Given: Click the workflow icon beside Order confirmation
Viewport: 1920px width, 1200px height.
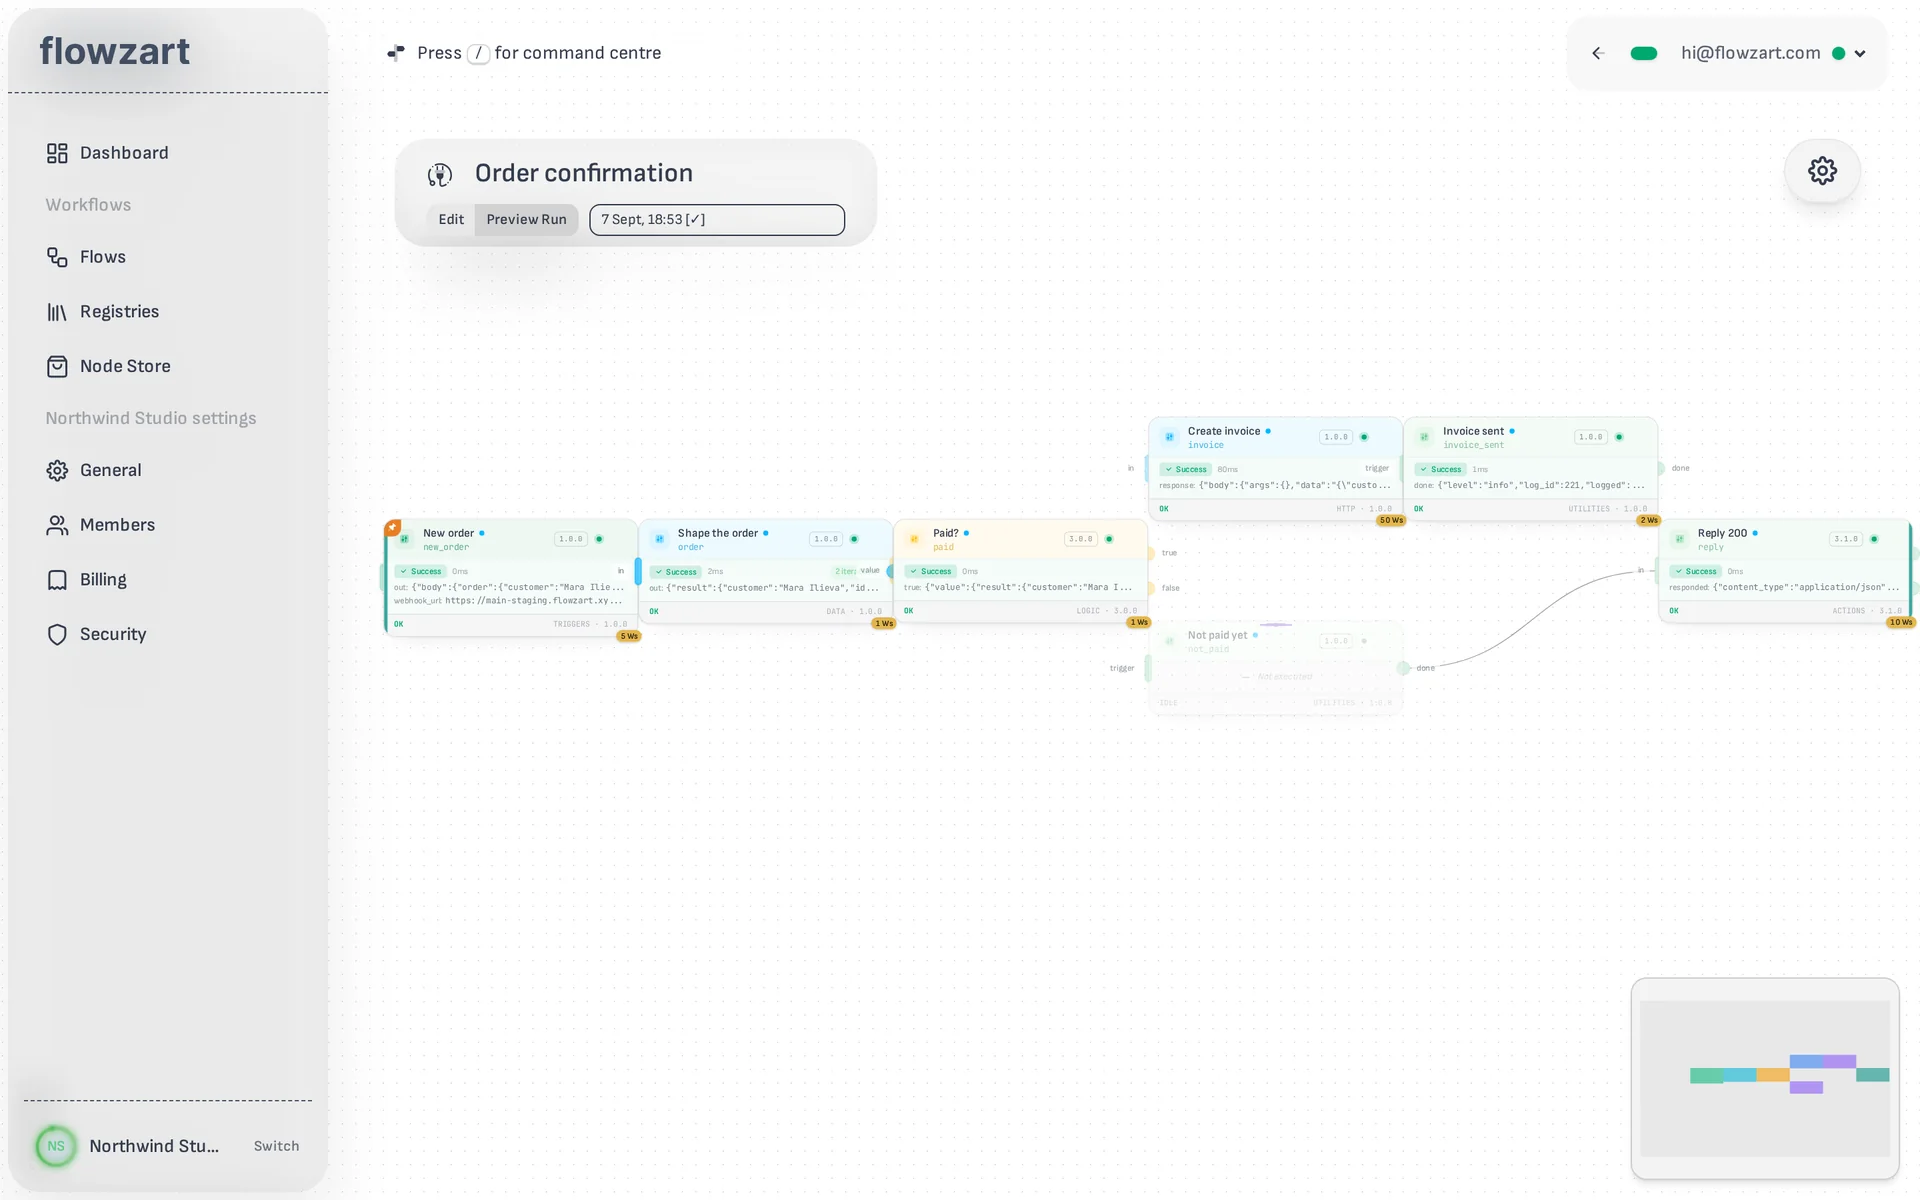Looking at the screenshot, I should 440,174.
